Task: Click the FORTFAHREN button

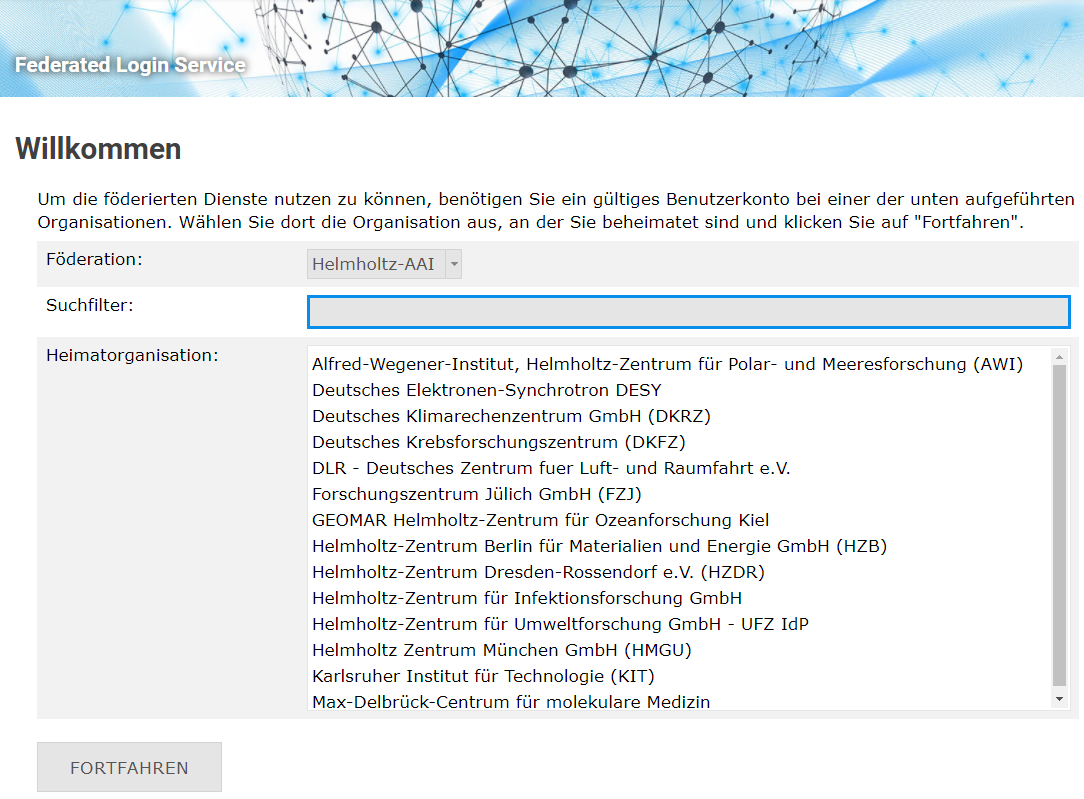Action: [129, 767]
